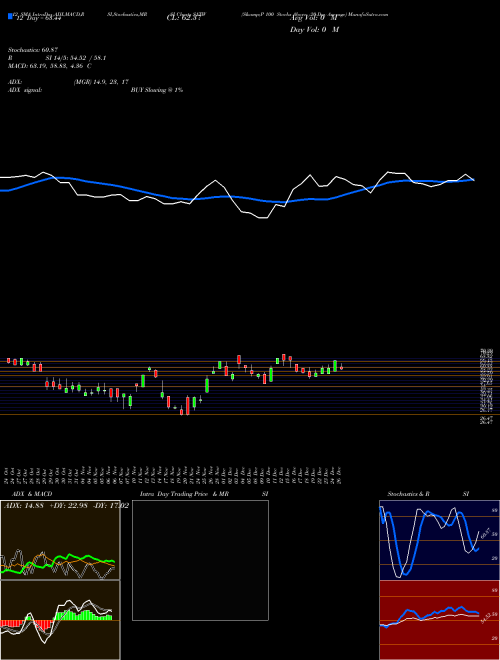
Task: Open the red RSI chart panel
Action: (x=439, y=620)
